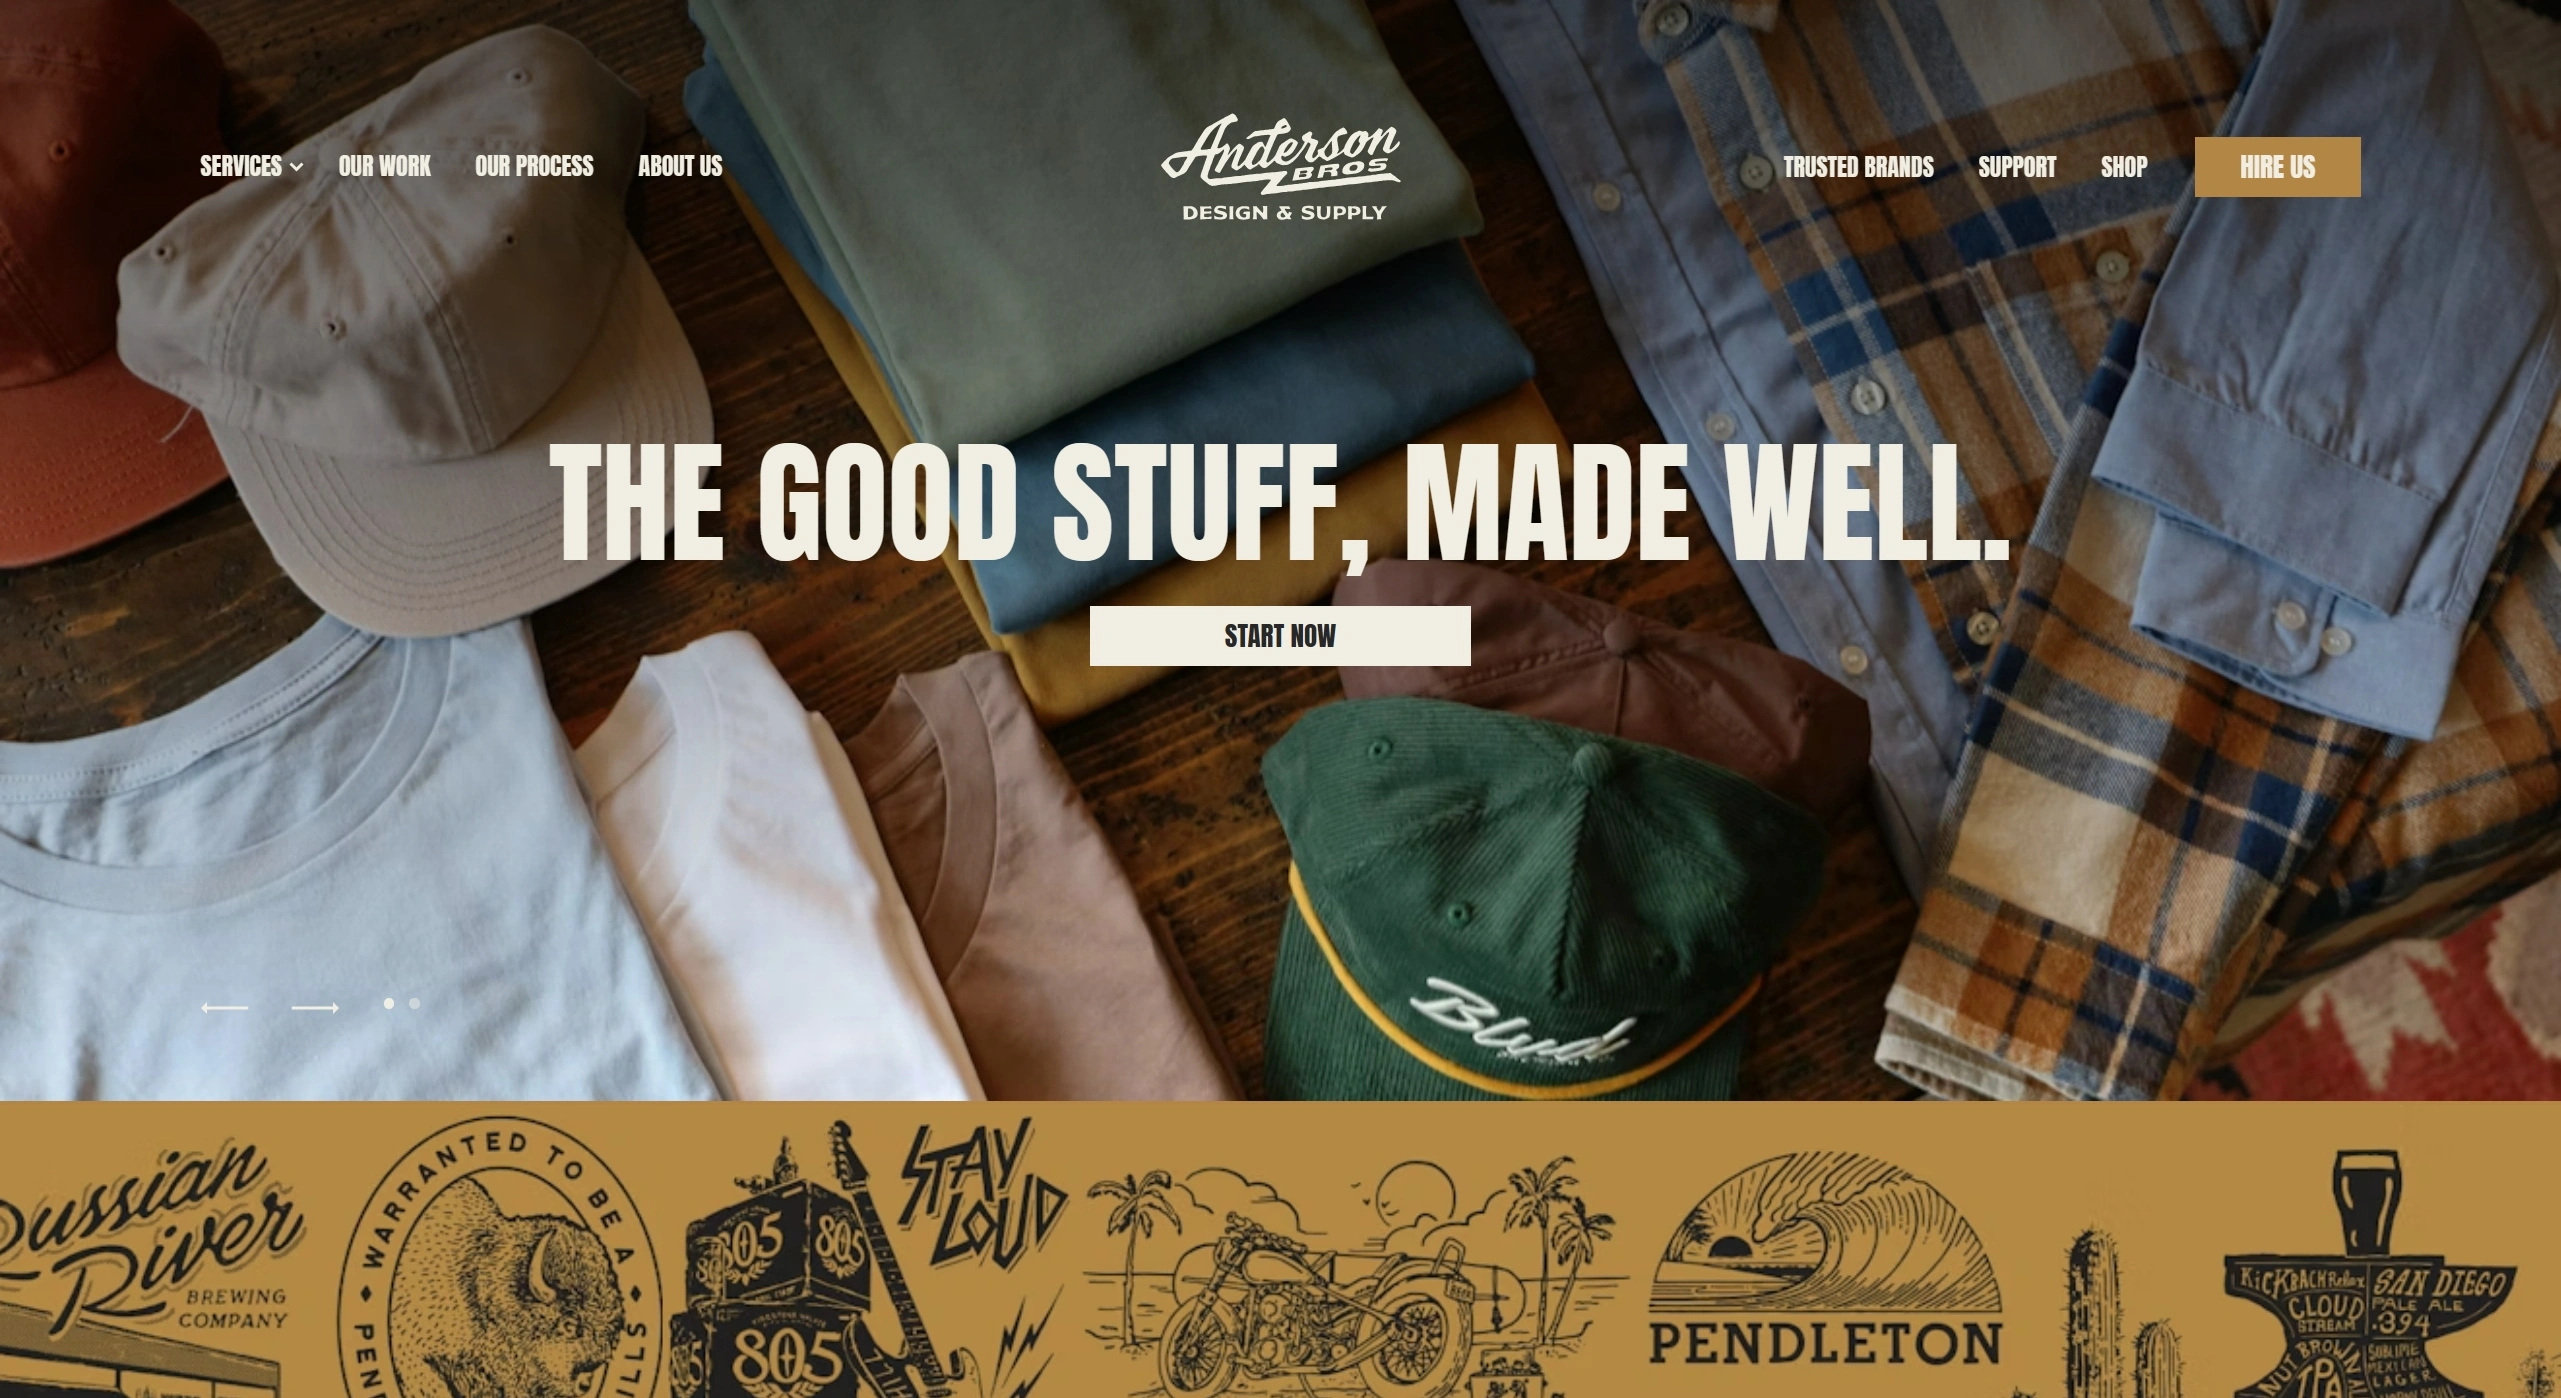The width and height of the screenshot is (2561, 1398).
Task: Open the Our Work page
Action: (385, 166)
